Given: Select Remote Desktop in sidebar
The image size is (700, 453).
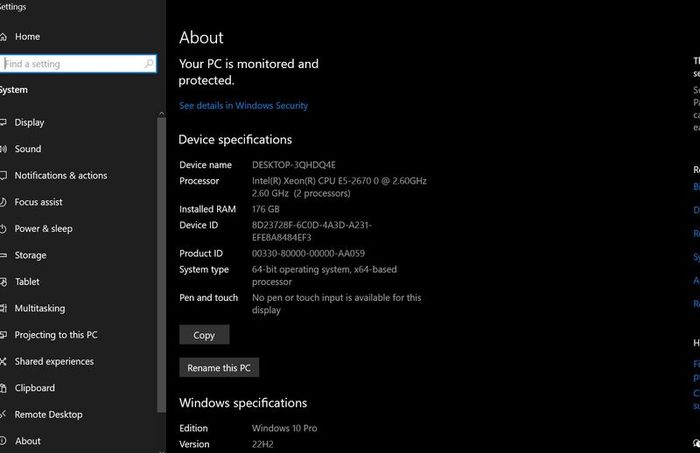Looking at the screenshot, I should click(x=48, y=415).
